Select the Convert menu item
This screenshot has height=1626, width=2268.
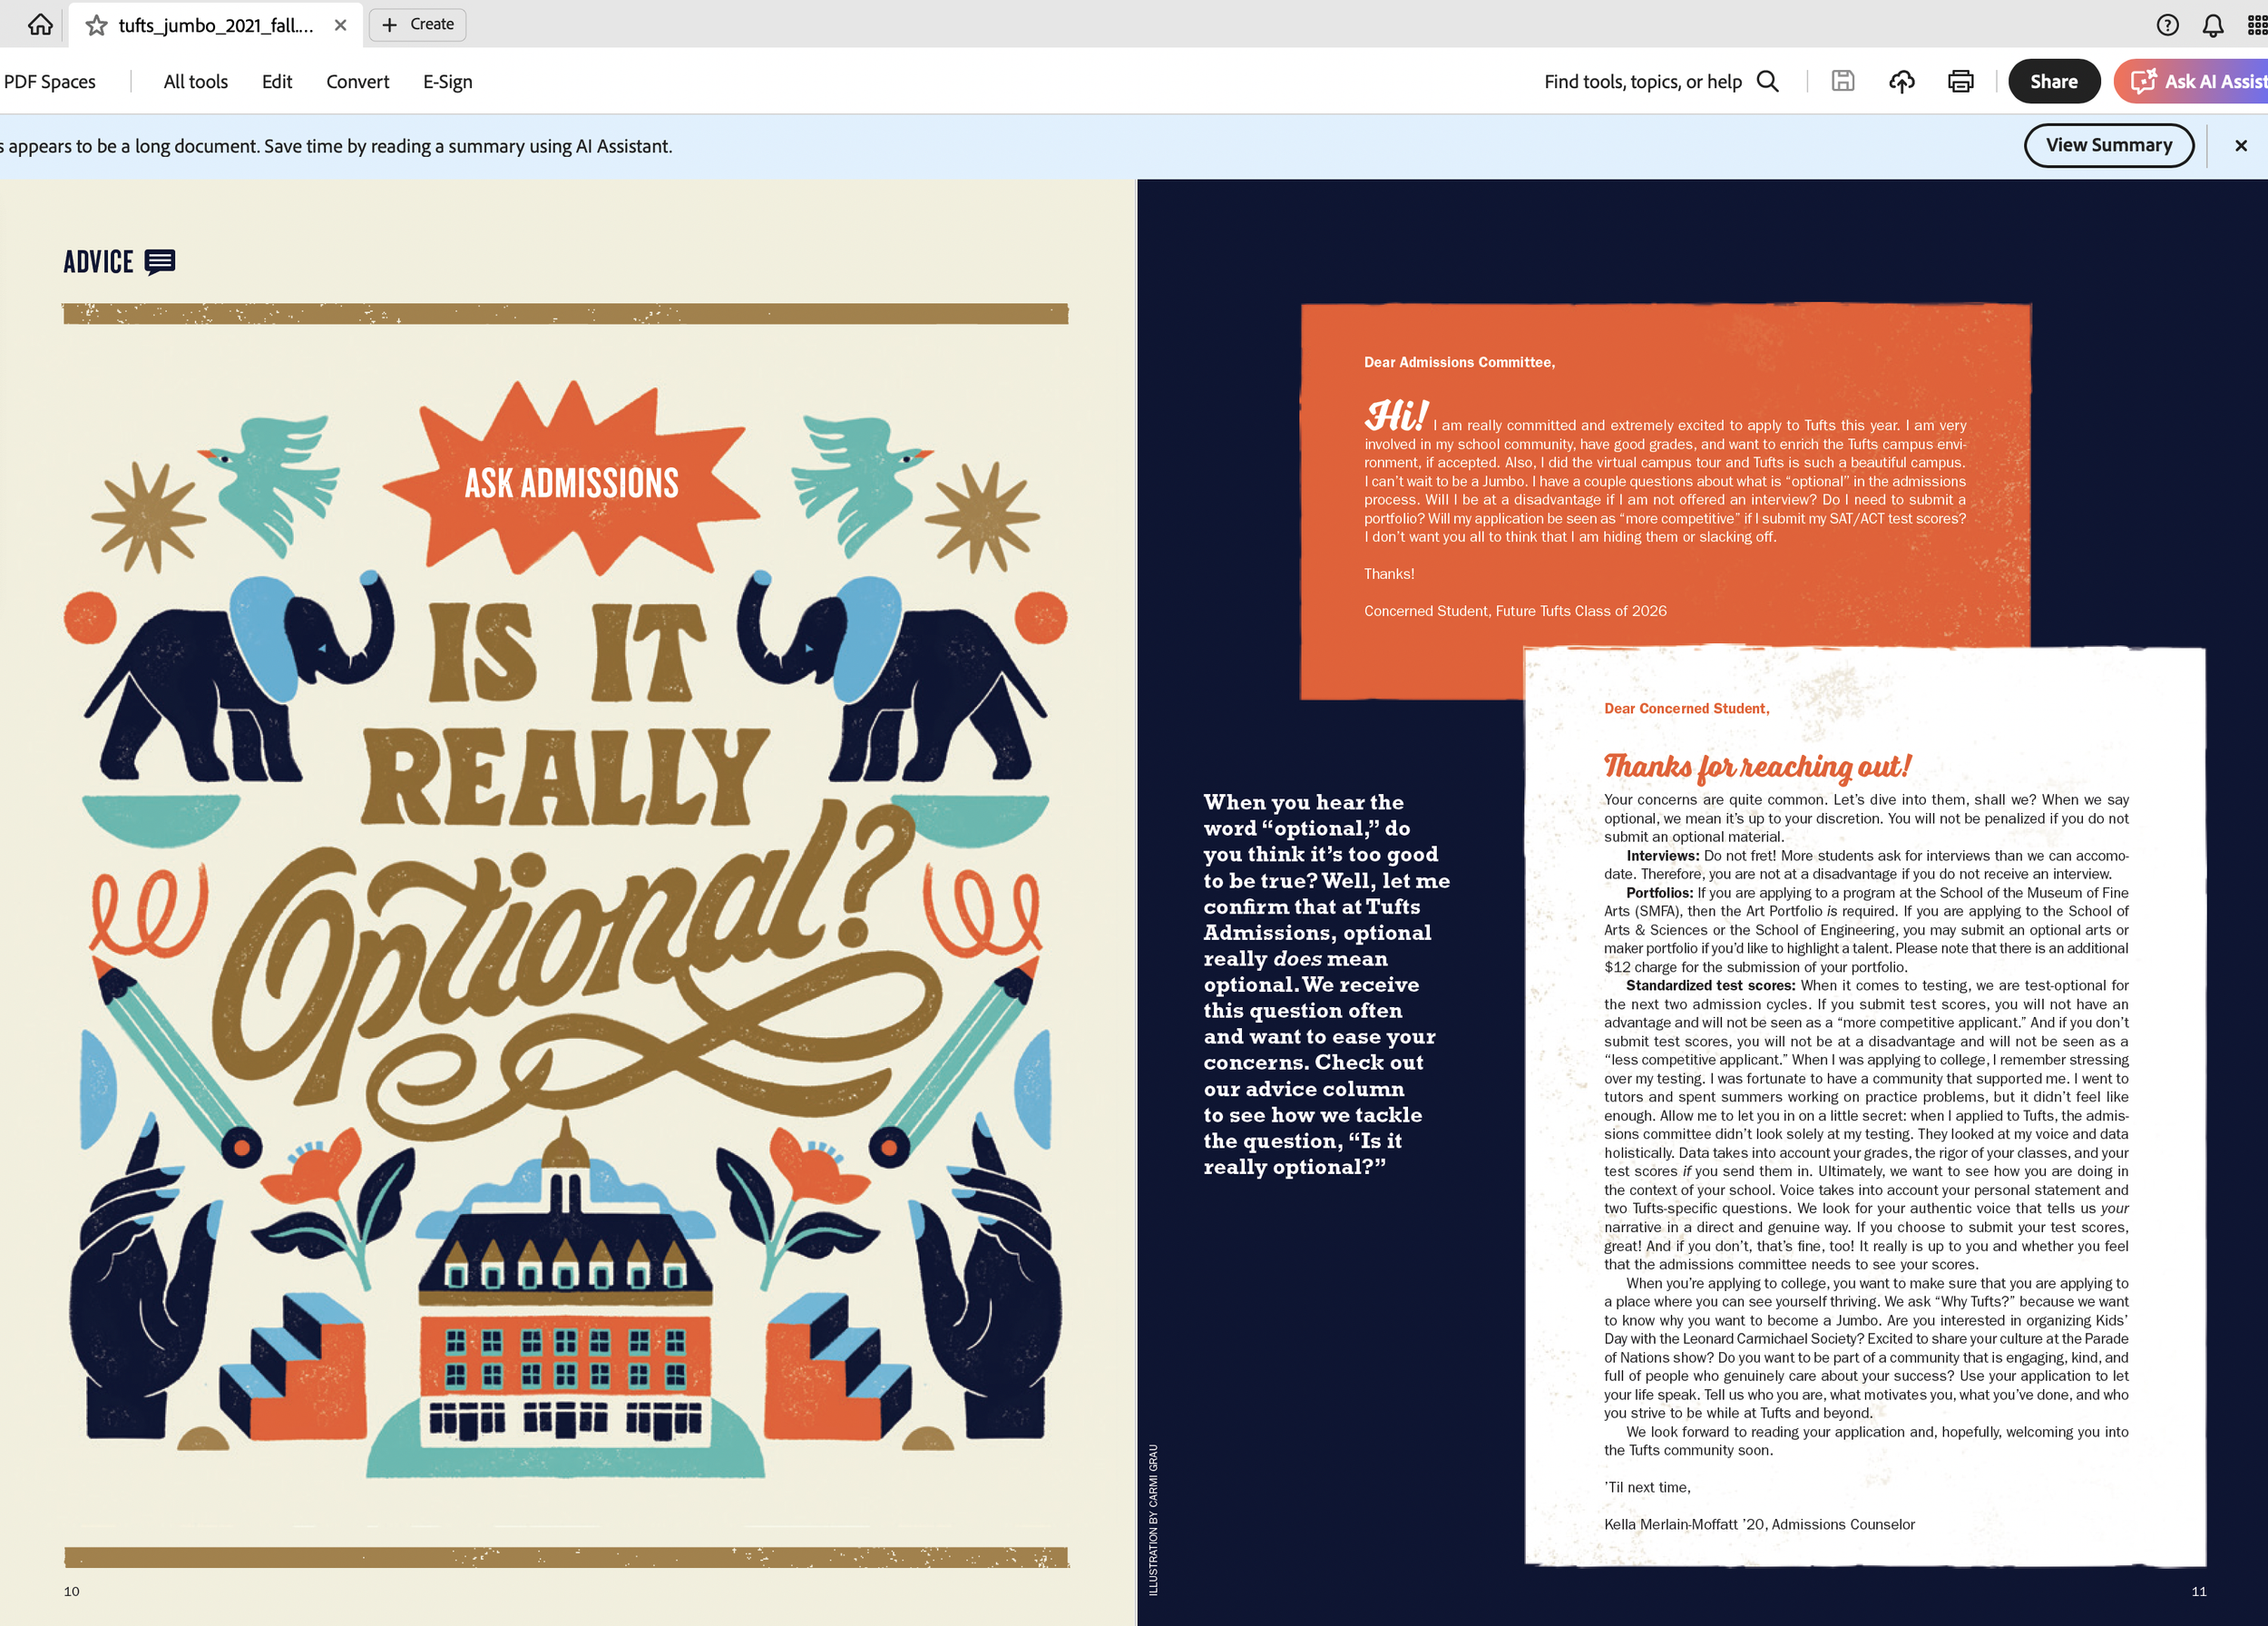[357, 82]
